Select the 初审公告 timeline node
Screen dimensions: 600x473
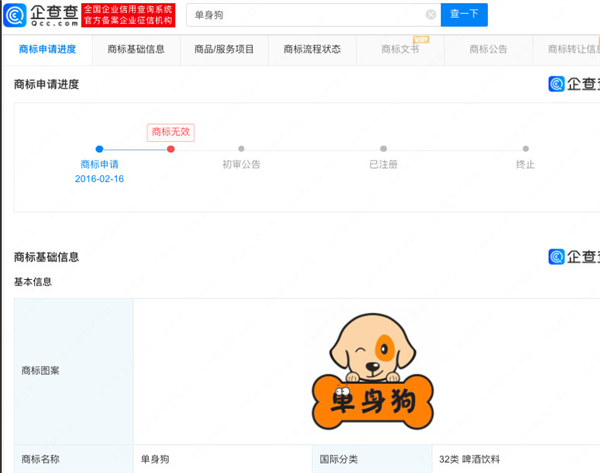pos(241,149)
